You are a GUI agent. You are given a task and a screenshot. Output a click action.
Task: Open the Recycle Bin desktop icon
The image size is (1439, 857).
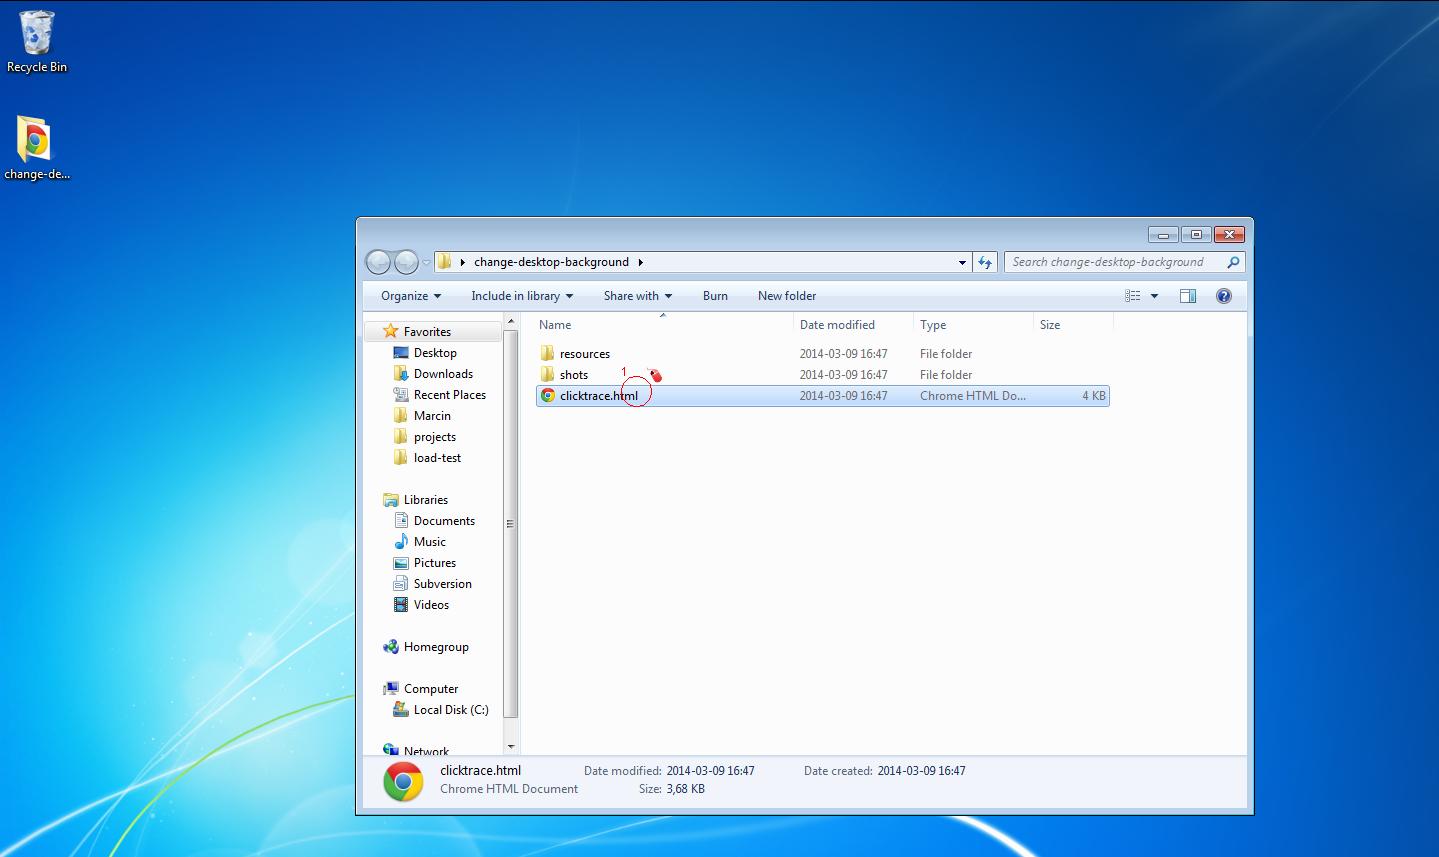(x=37, y=42)
